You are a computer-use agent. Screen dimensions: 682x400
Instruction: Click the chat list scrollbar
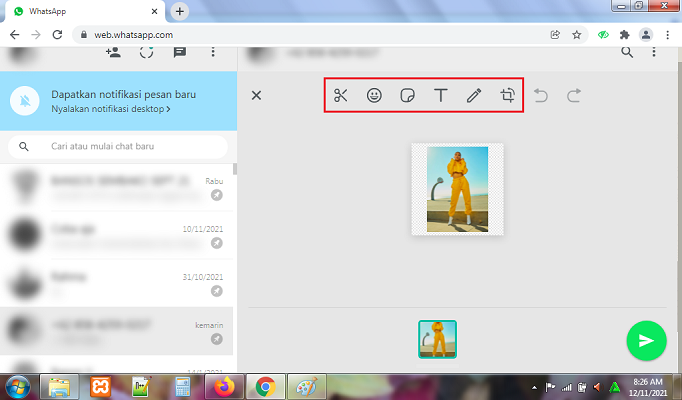click(x=235, y=169)
